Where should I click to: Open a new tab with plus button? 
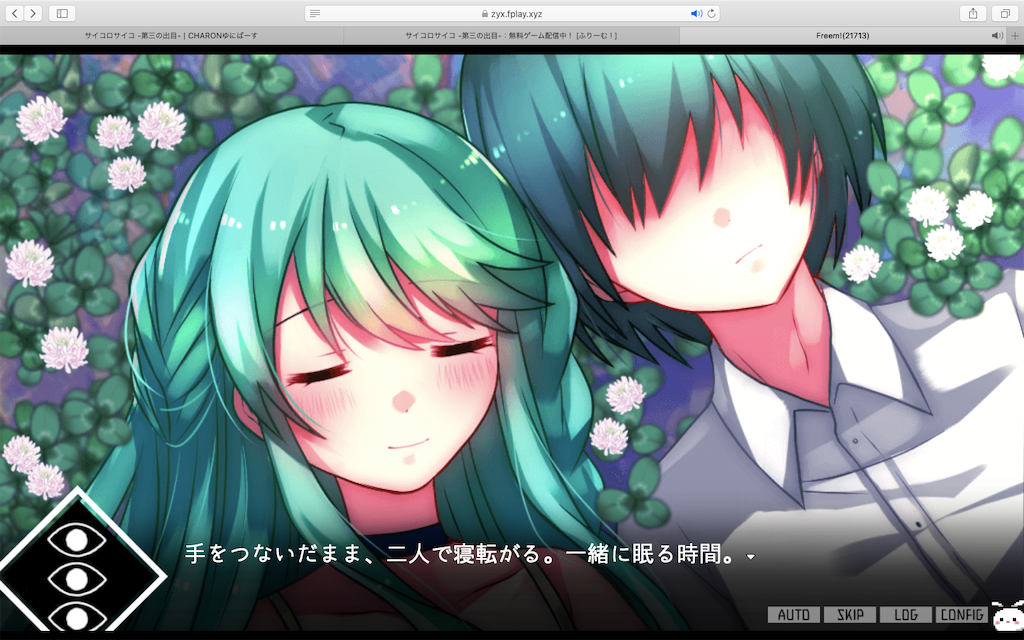click(x=1015, y=35)
